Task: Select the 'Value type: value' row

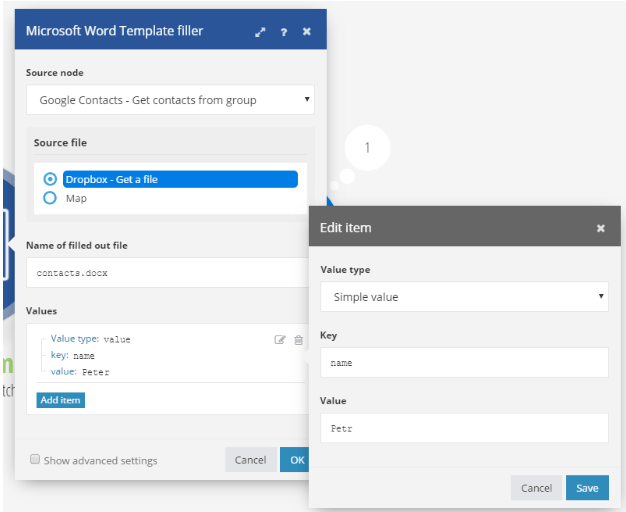Action: pyautogui.click(x=91, y=339)
